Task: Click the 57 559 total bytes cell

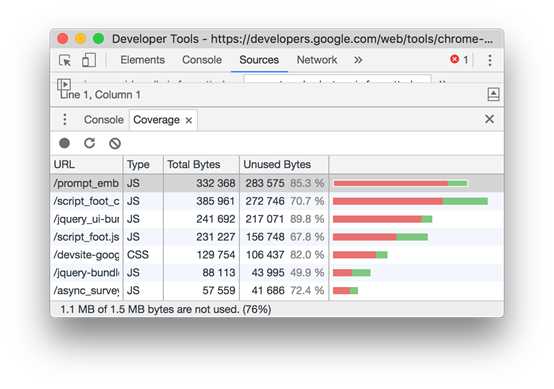Action: click(x=201, y=290)
